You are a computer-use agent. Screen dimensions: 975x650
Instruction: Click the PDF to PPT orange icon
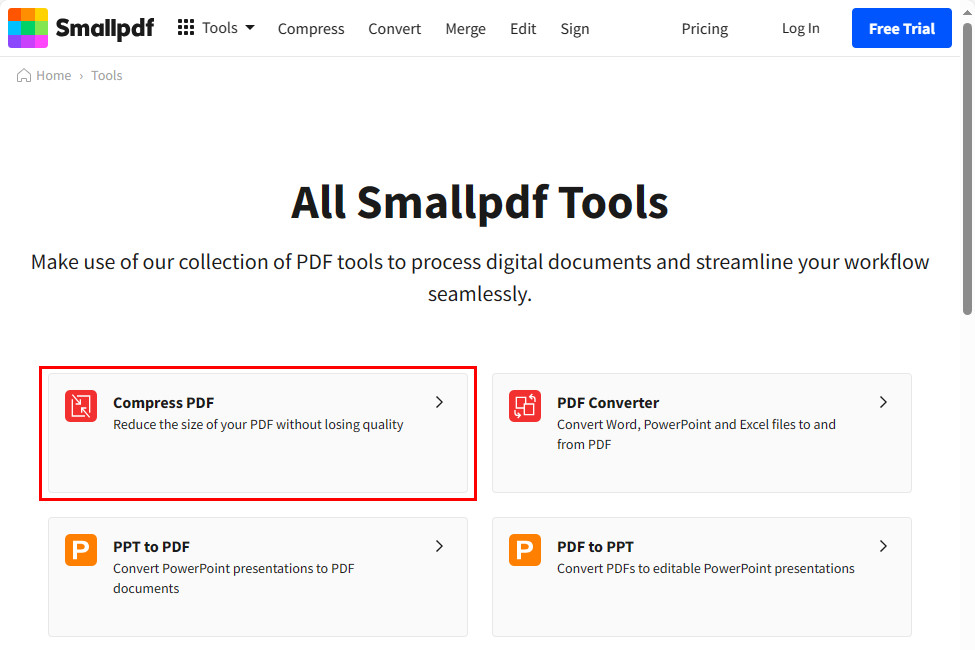(x=525, y=550)
